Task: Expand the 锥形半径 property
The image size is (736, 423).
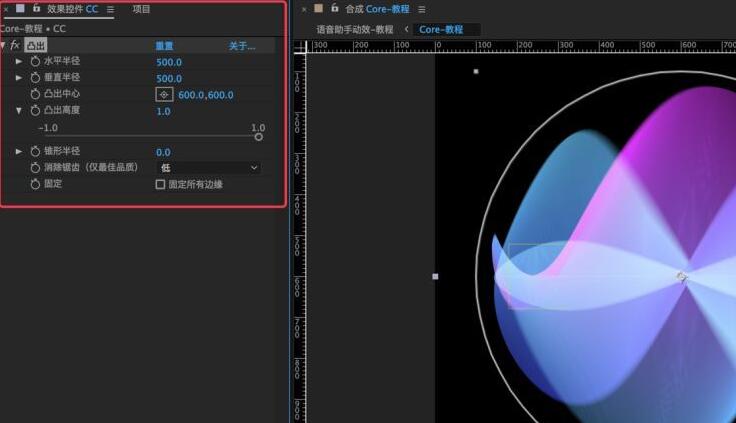Action: (x=19, y=152)
